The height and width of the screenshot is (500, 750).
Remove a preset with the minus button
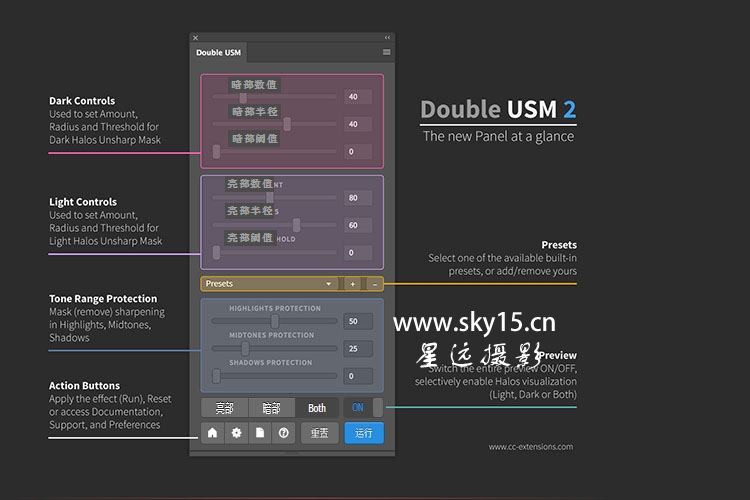click(x=375, y=284)
